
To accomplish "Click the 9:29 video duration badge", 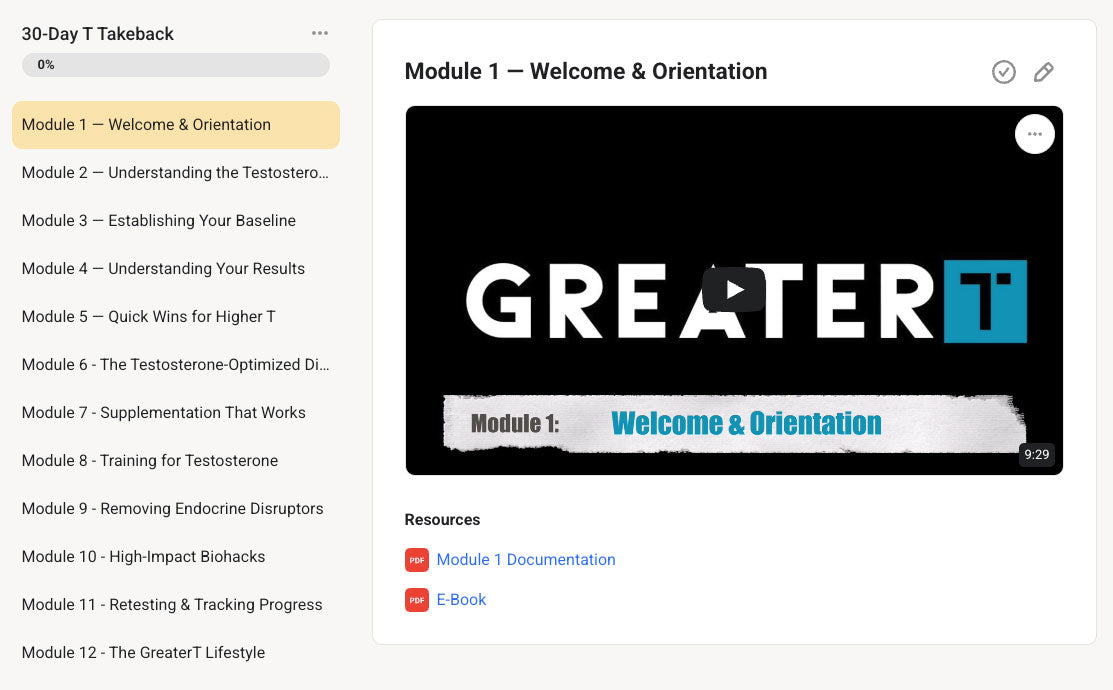I will pyautogui.click(x=1037, y=455).
